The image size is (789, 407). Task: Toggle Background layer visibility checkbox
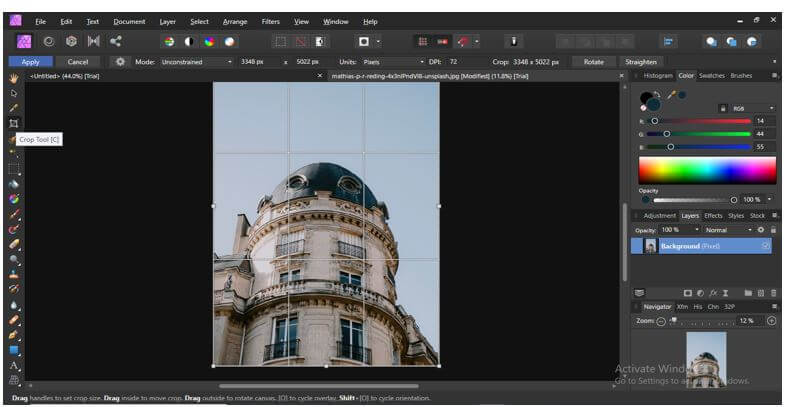click(765, 246)
